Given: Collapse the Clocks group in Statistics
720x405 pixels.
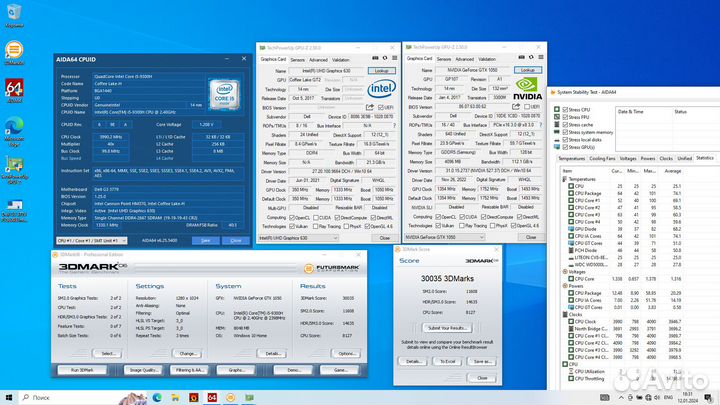Looking at the screenshot, I should [x=565, y=315].
